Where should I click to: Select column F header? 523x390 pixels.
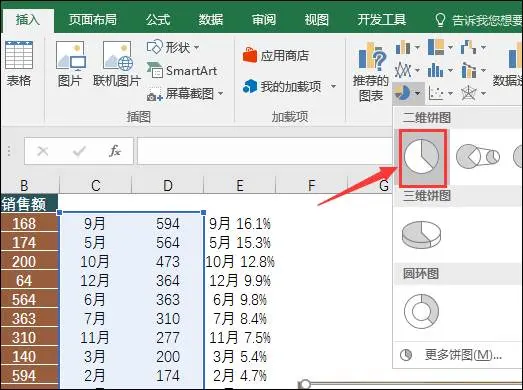[312, 185]
